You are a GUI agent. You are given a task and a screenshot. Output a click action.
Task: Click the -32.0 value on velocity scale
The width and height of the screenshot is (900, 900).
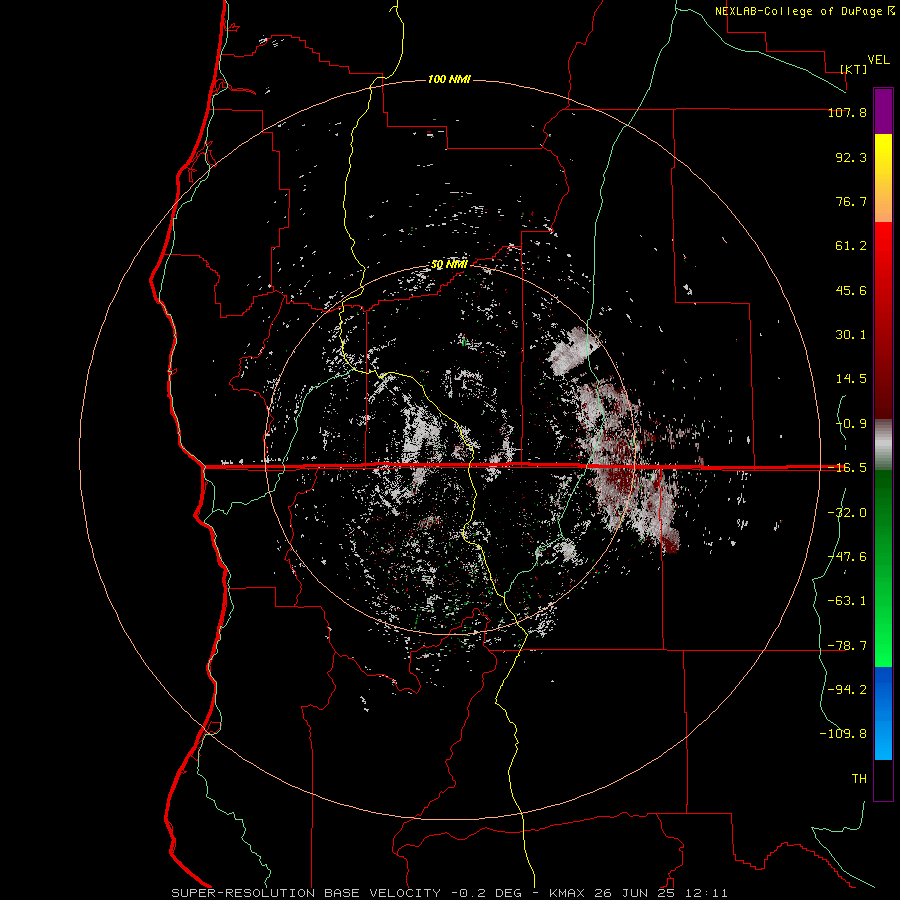click(847, 513)
